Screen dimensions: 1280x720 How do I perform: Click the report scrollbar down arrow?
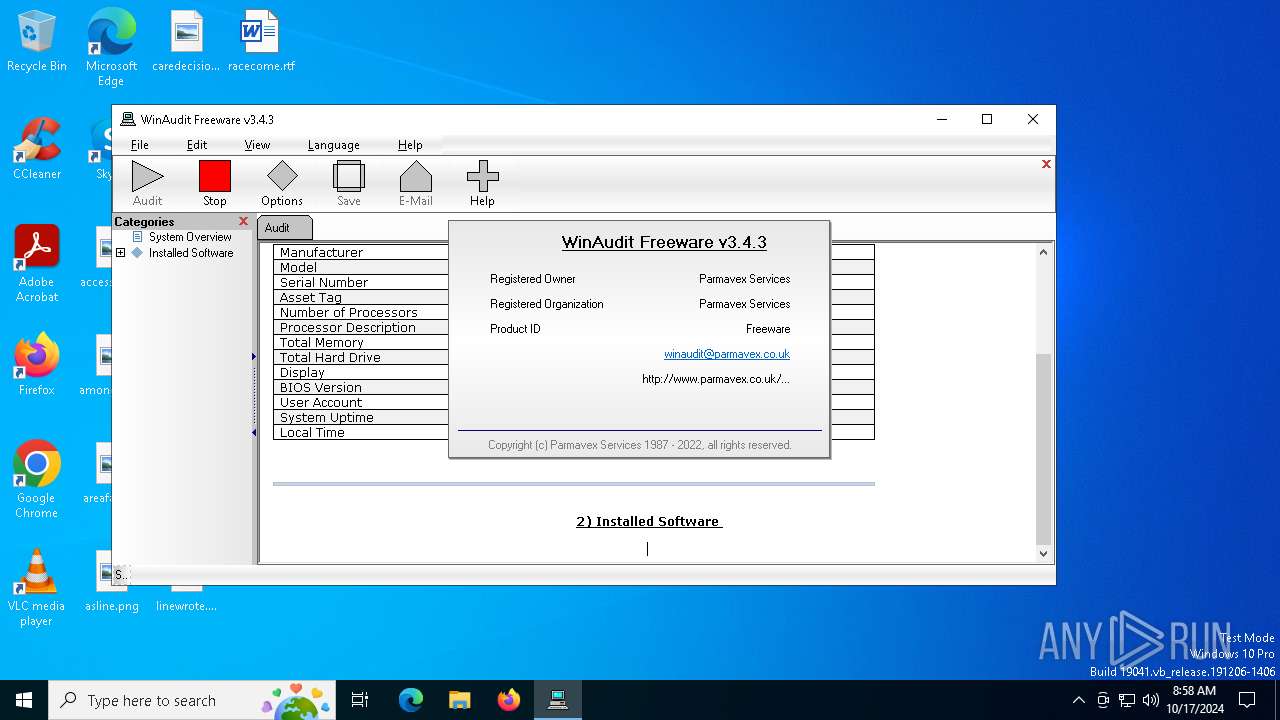(1044, 553)
